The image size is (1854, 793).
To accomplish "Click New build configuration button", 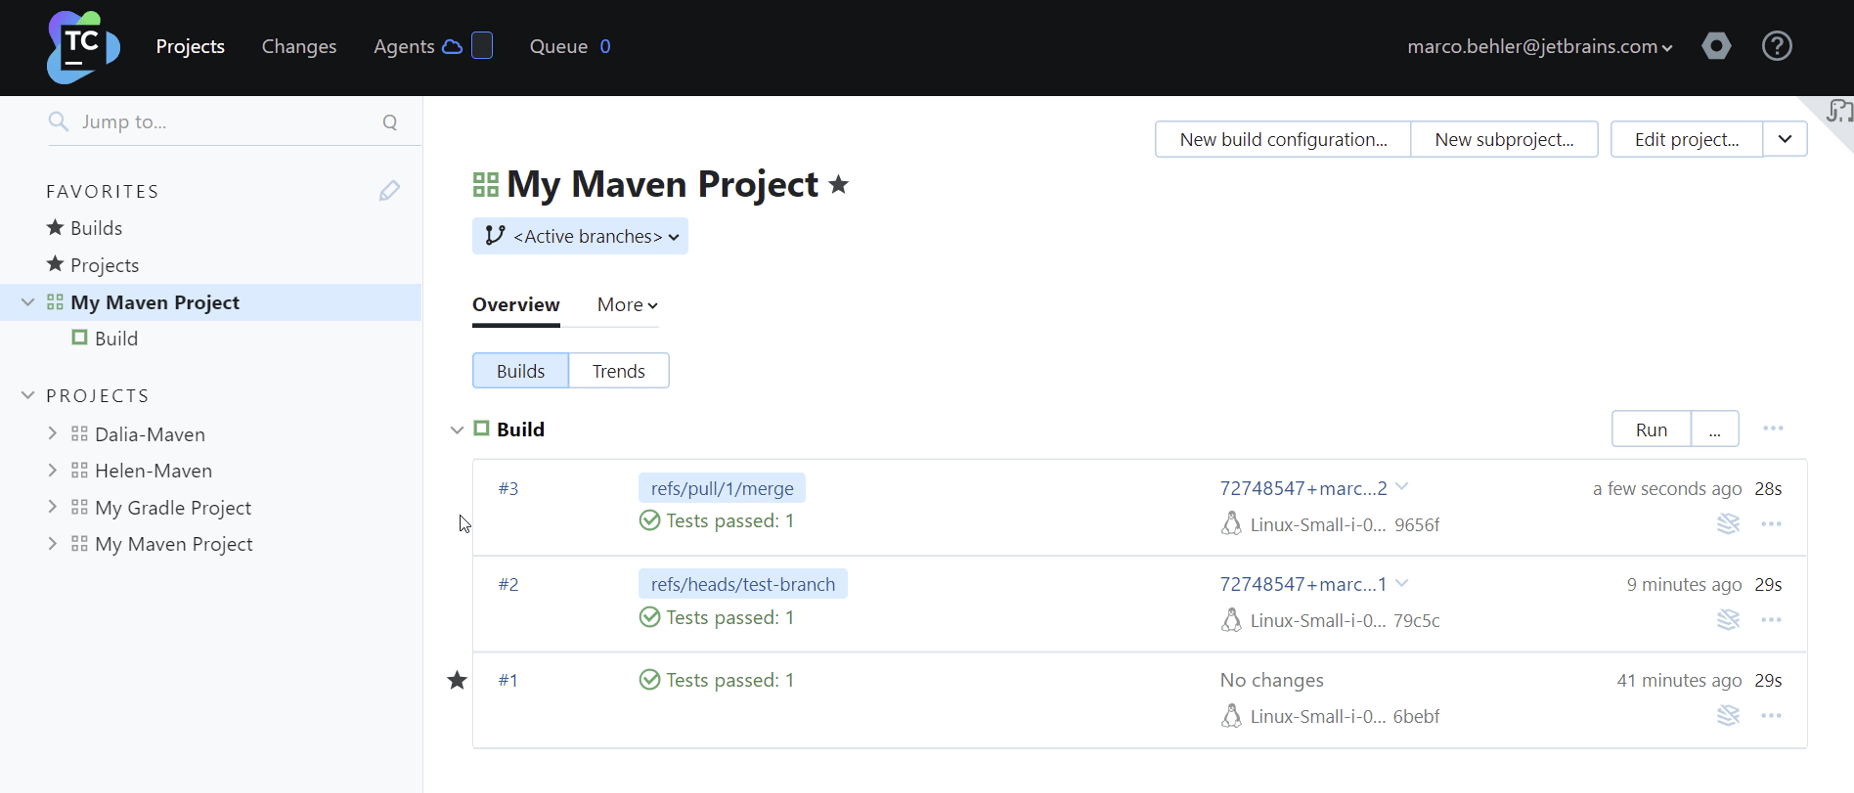I will click(x=1283, y=140).
